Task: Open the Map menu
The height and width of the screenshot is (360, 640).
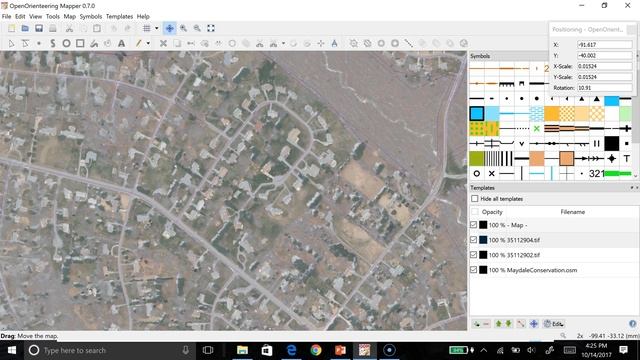Action: point(70,16)
